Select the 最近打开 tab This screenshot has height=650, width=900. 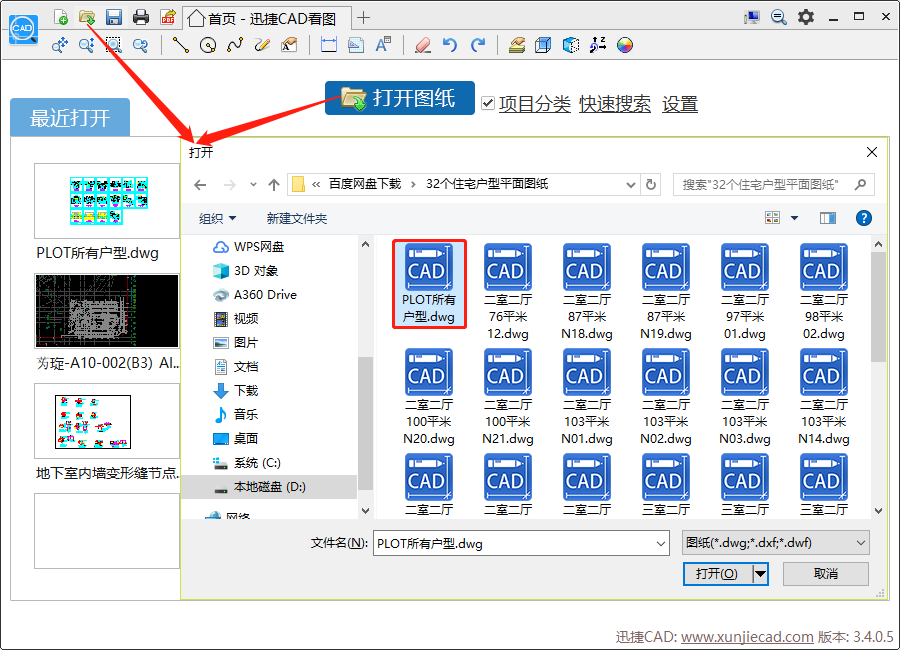70,118
